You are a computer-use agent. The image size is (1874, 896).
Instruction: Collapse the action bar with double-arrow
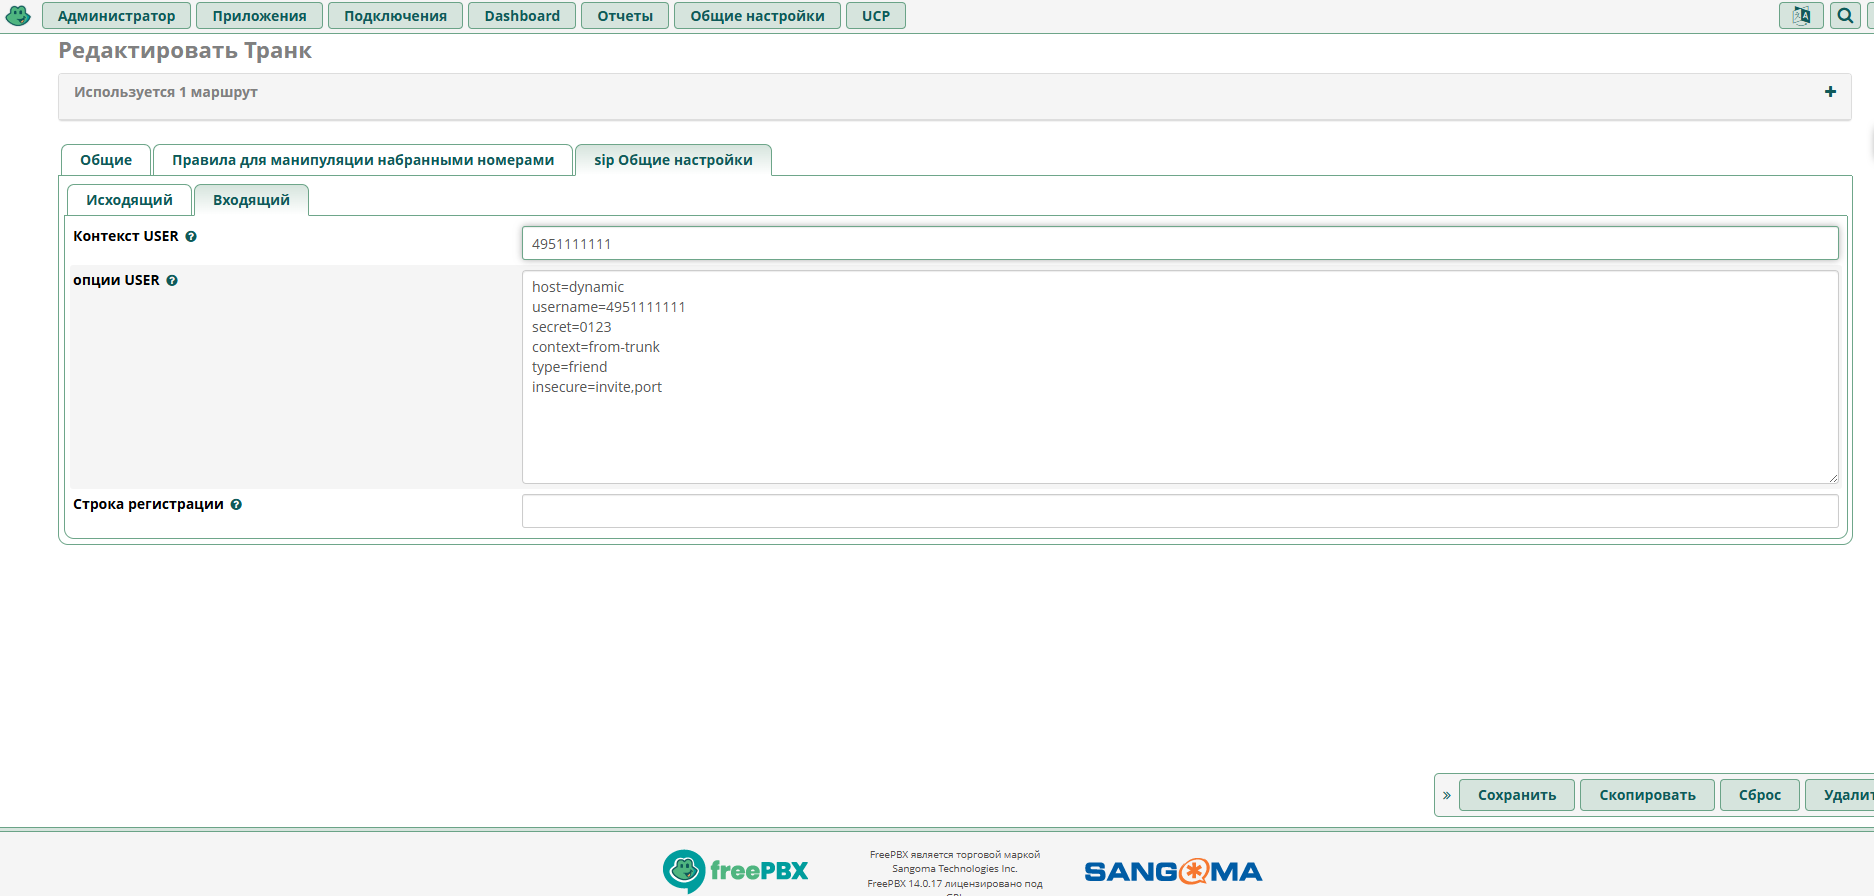tap(1446, 796)
